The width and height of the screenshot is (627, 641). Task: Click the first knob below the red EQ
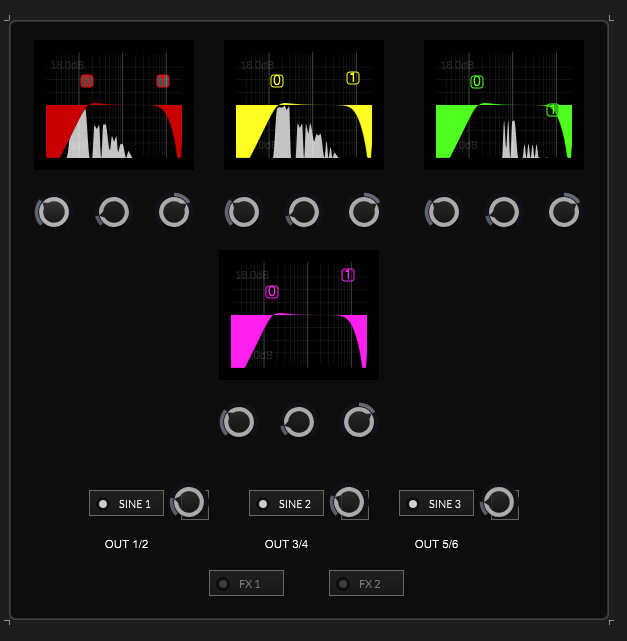[54, 212]
